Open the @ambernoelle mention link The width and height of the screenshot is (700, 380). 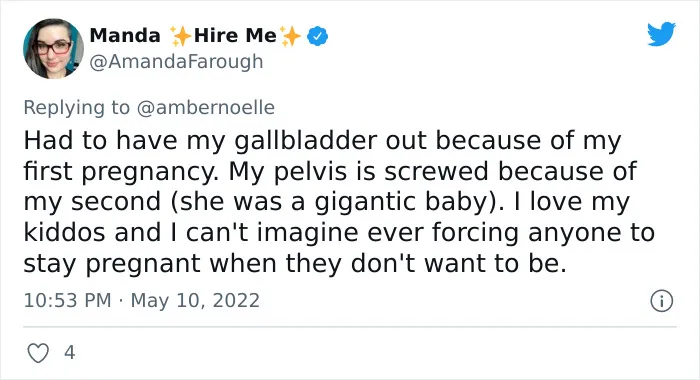pyautogui.click(x=205, y=108)
